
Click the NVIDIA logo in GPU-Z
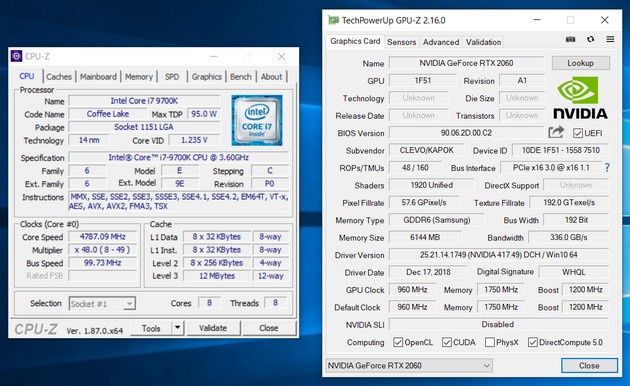[x=581, y=98]
